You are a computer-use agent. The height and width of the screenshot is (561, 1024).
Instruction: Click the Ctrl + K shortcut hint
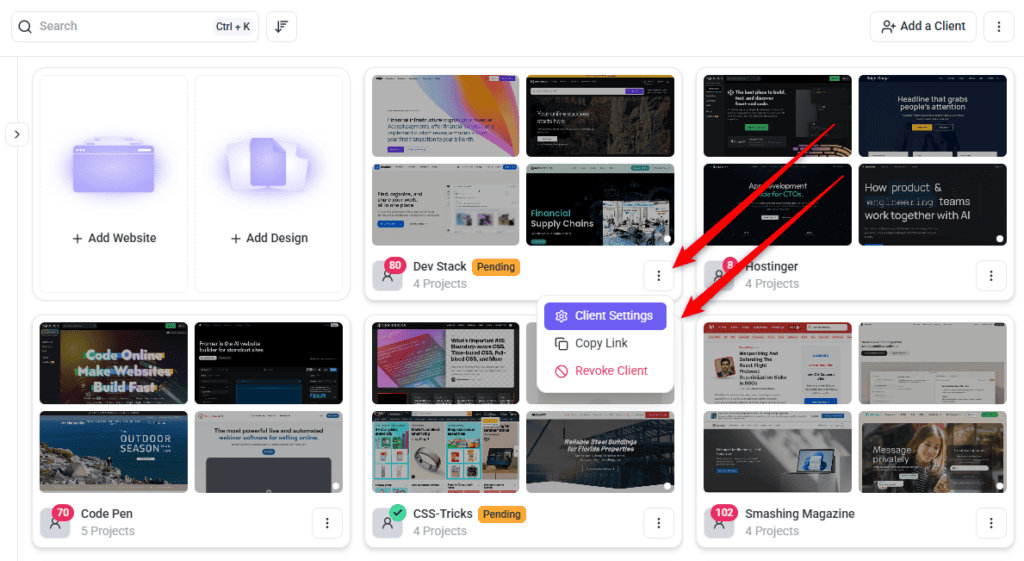232,27
